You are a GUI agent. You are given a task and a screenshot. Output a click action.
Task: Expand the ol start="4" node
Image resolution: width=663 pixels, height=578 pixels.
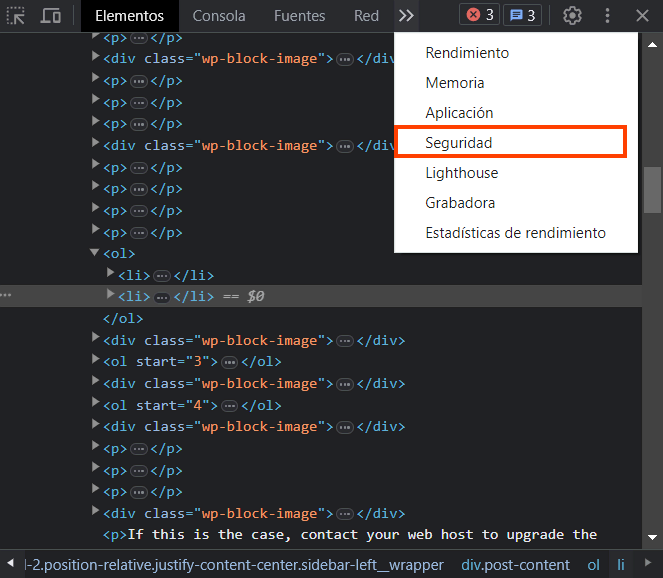95,405
